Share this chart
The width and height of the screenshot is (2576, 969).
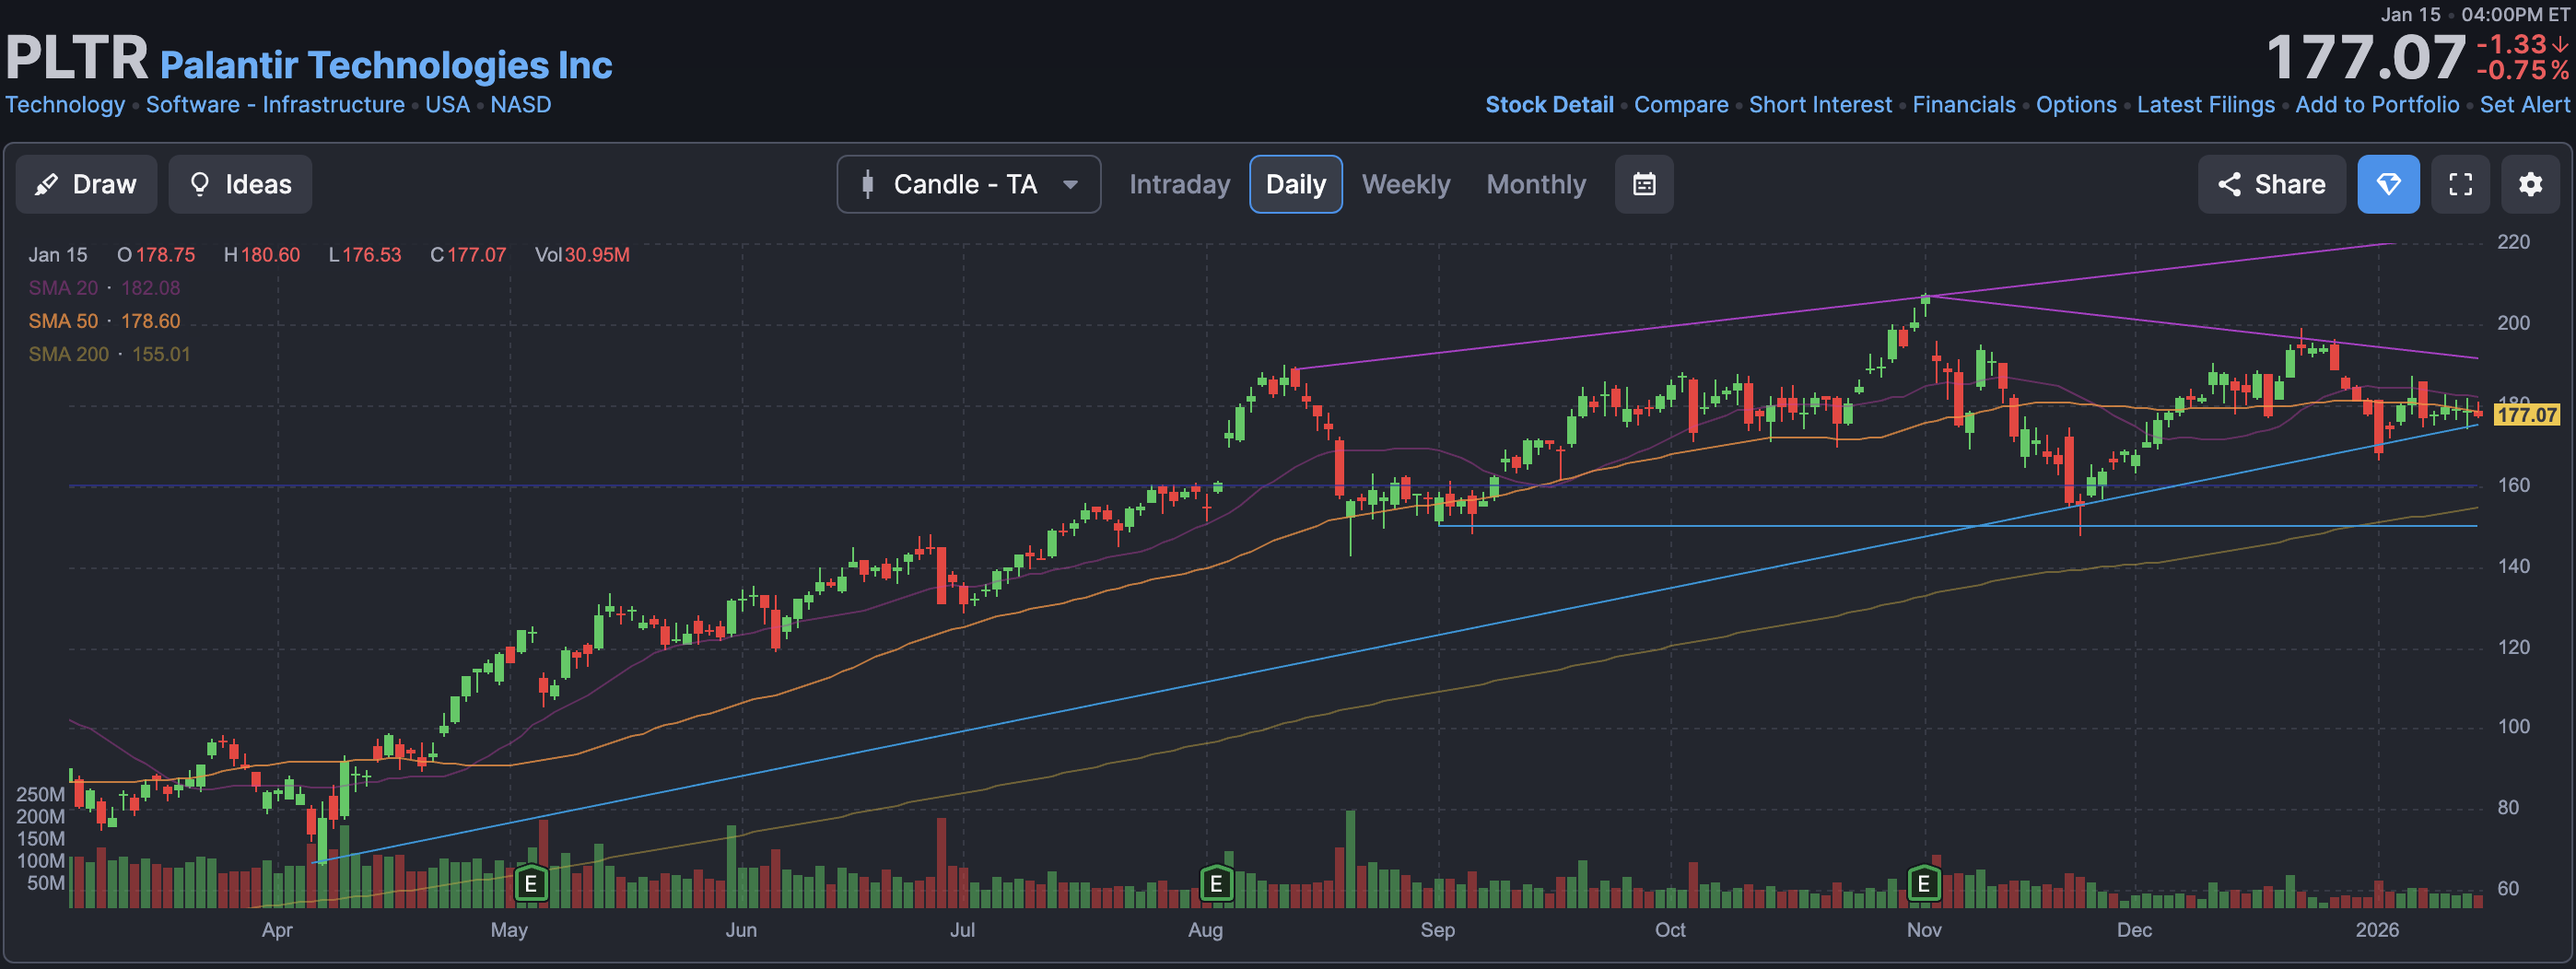2271,184
